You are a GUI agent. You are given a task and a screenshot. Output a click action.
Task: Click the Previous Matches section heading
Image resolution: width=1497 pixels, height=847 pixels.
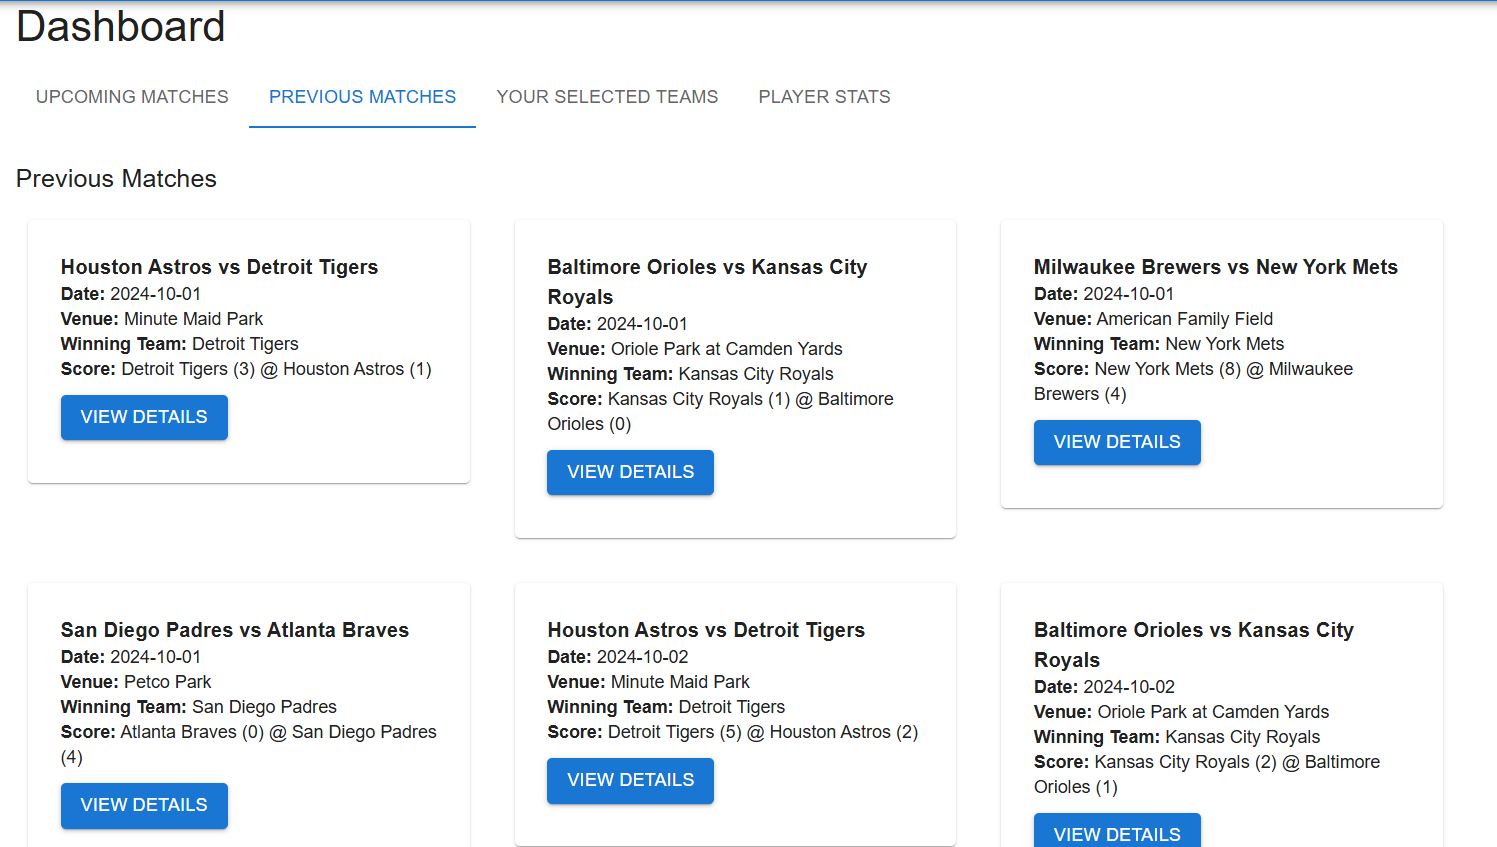(116, 178)
